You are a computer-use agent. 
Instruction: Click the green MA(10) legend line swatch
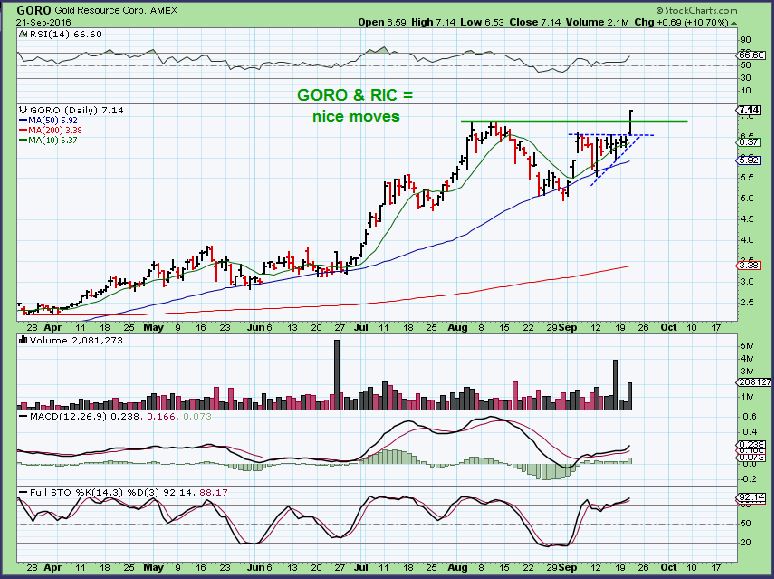click(24, 140)
